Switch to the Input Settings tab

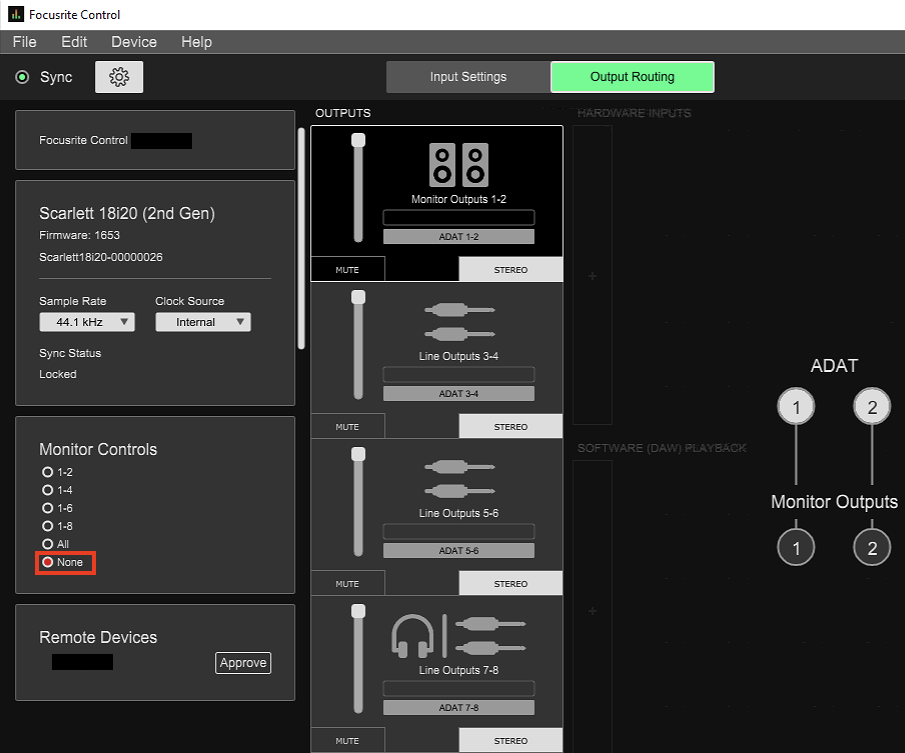tap(468, 77)
